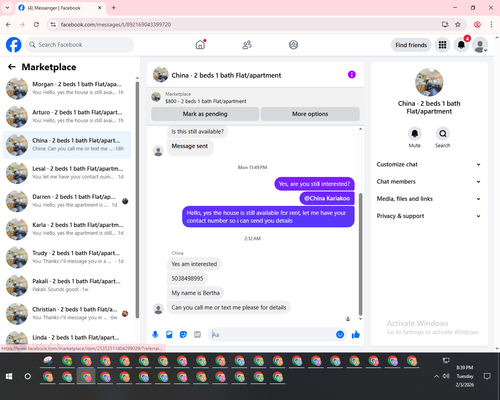Click the conversation list scrollbar
The image size is (500, 400).
[x=137, y=200]
